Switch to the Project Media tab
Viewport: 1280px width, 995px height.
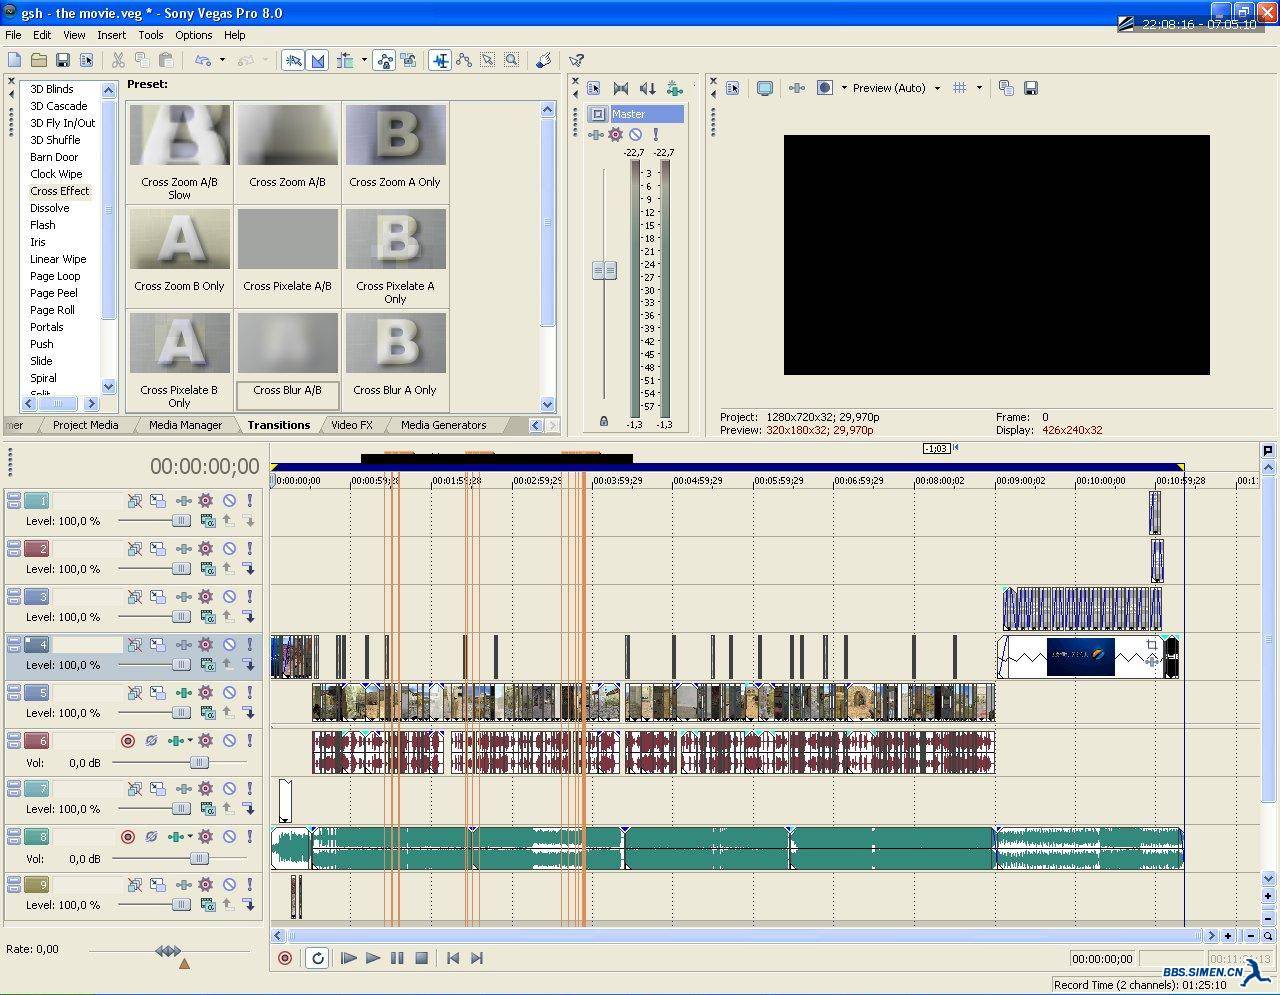coord(85,425)
